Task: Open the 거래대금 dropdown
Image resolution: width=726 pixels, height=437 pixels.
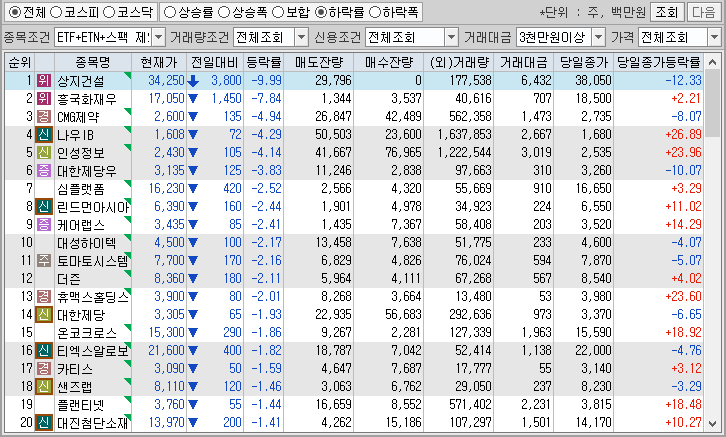Action: [599, 37]
